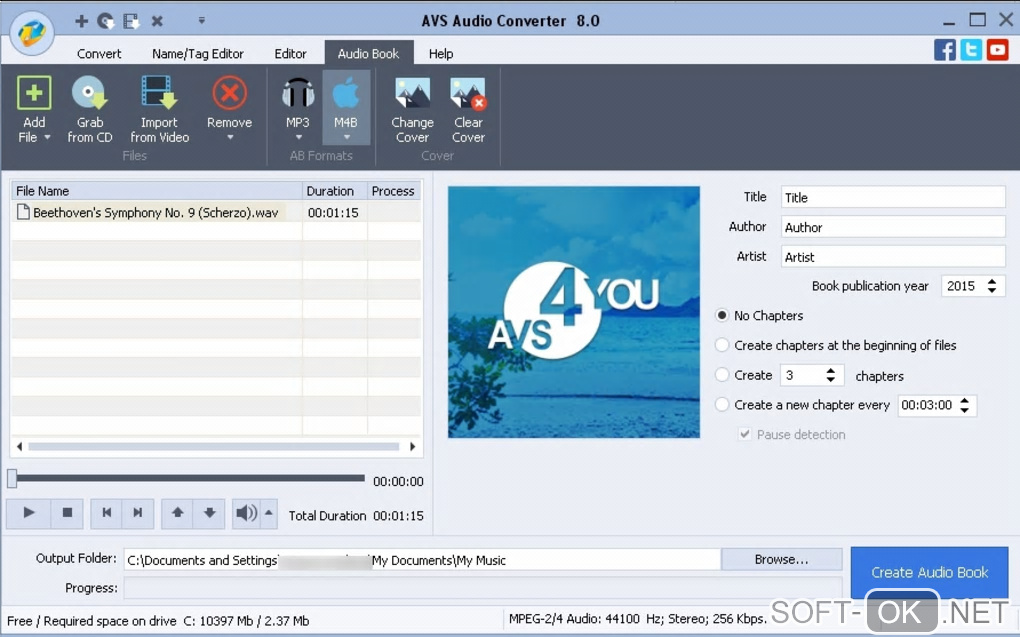
Task: Click the chapter interval time stepper arrows
Action: [965, 405]
